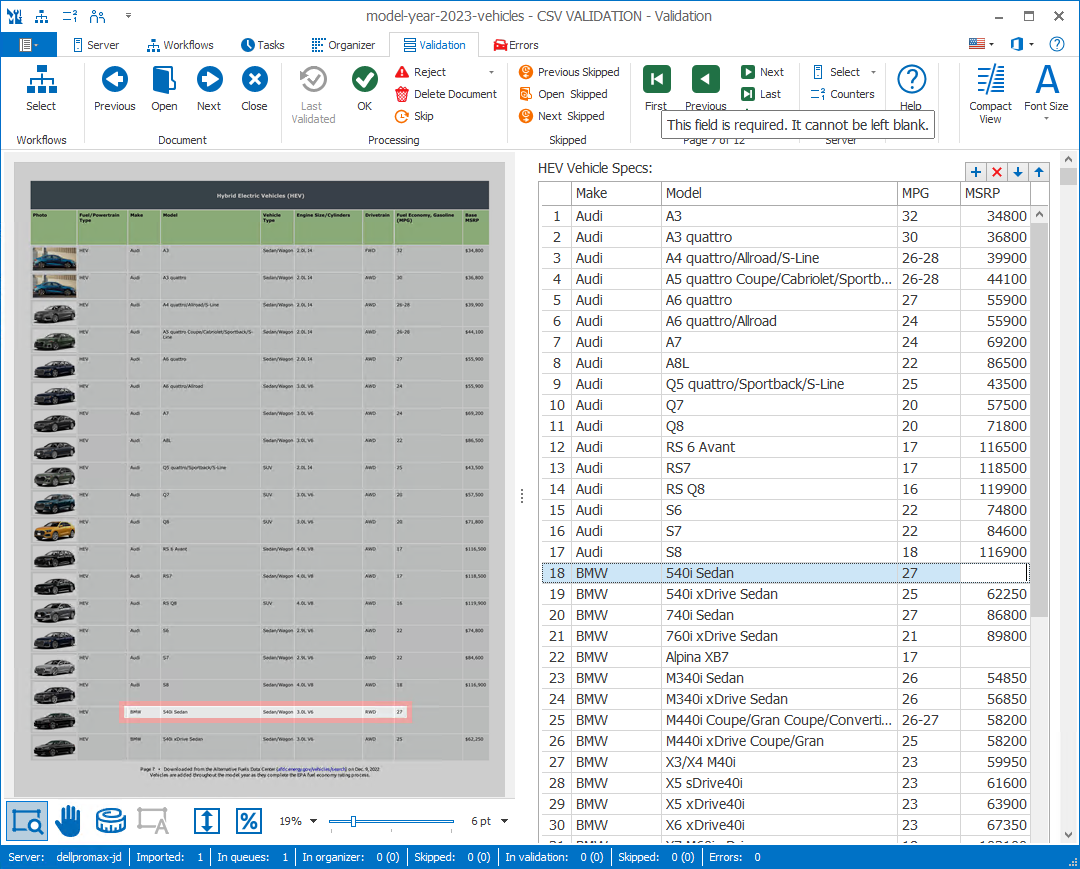Close the current document
Image resolution: width=1080 pixels, height=869 pixels.
coord(254,87)
